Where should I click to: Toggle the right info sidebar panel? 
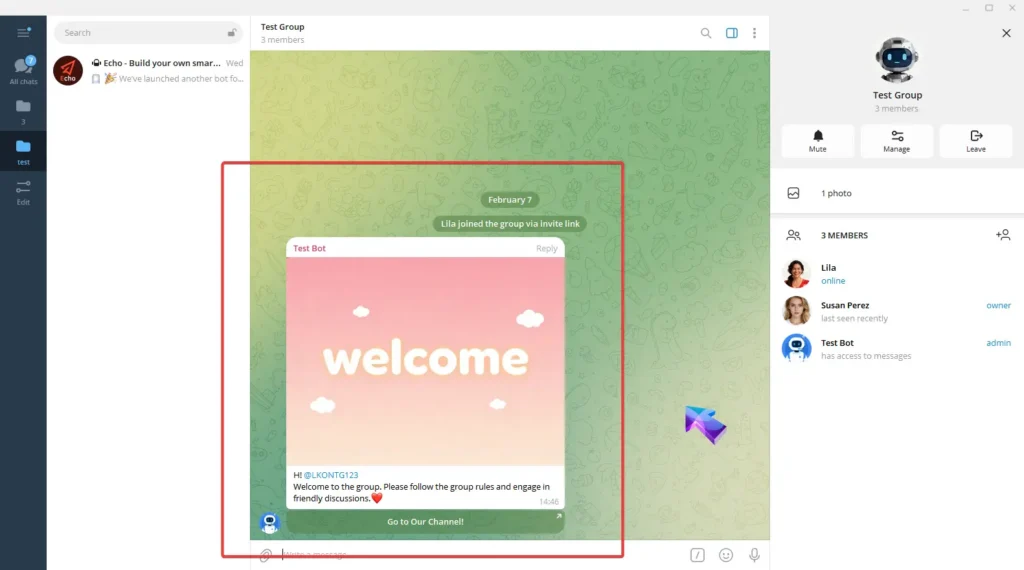(x=732, y=33)
